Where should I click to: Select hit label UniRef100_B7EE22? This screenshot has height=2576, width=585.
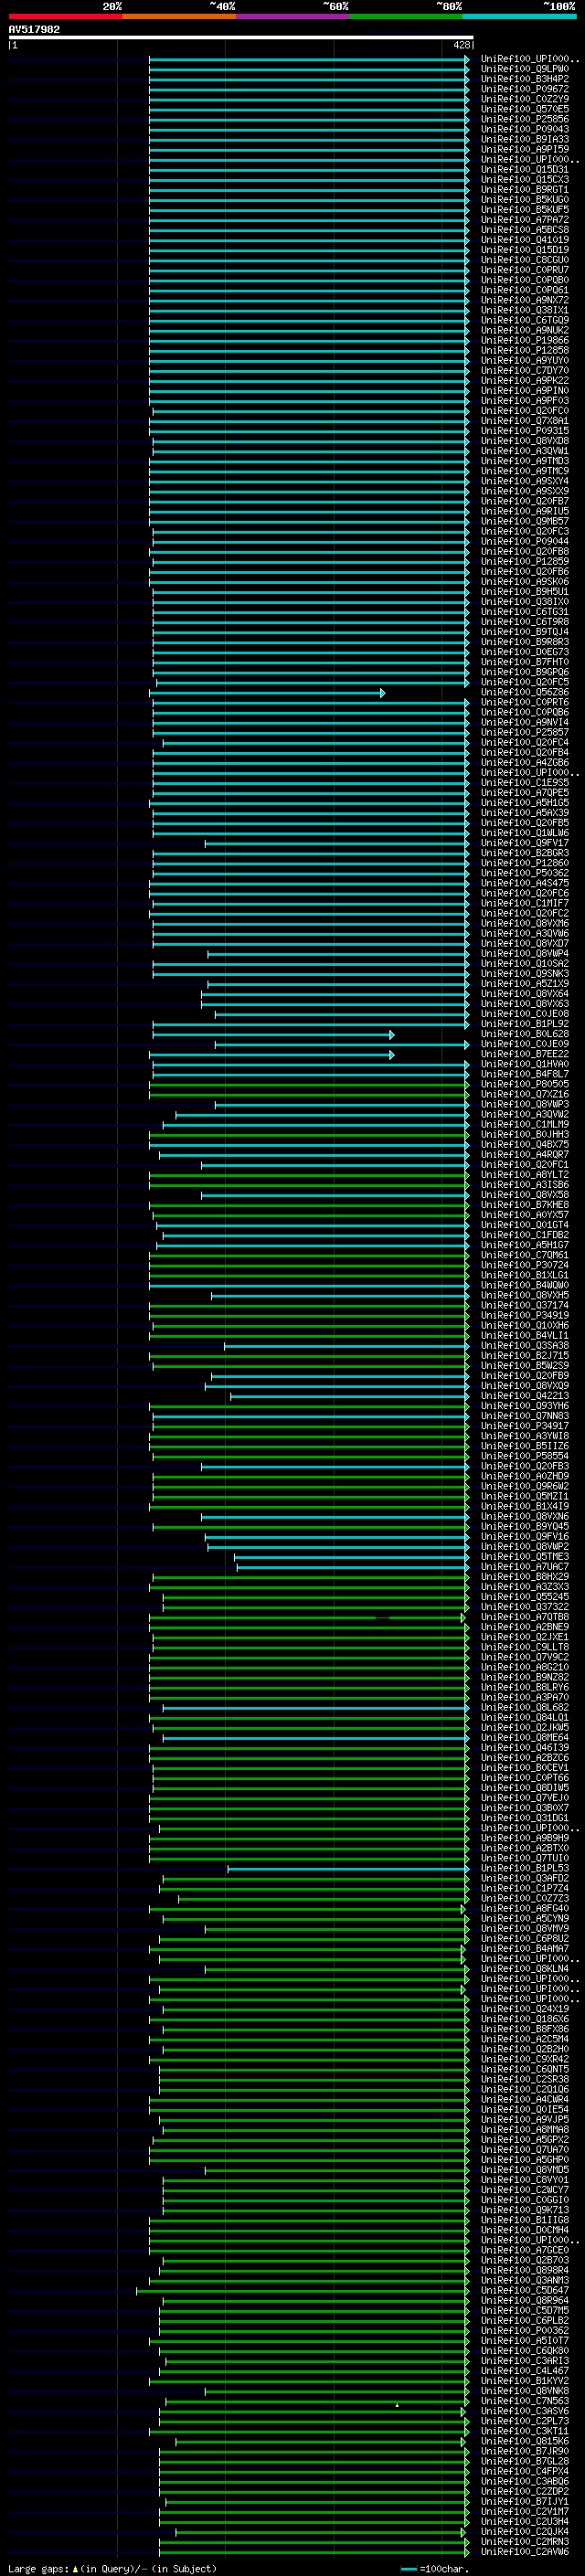coord(525,1055)
